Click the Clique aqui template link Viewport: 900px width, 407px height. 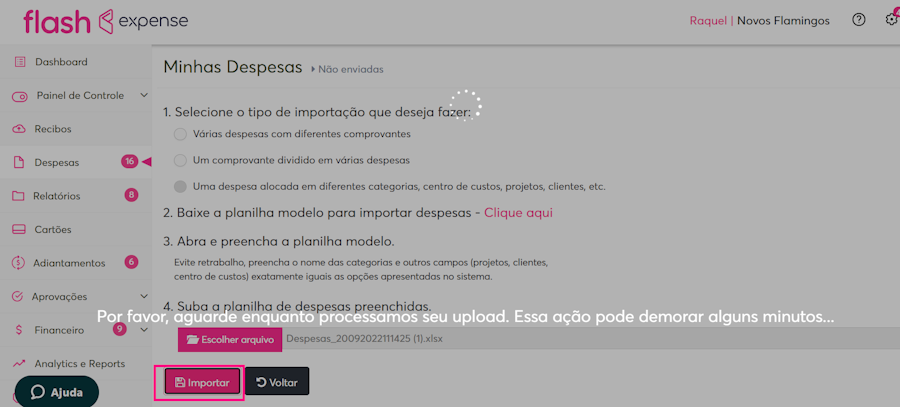(518, 213)
